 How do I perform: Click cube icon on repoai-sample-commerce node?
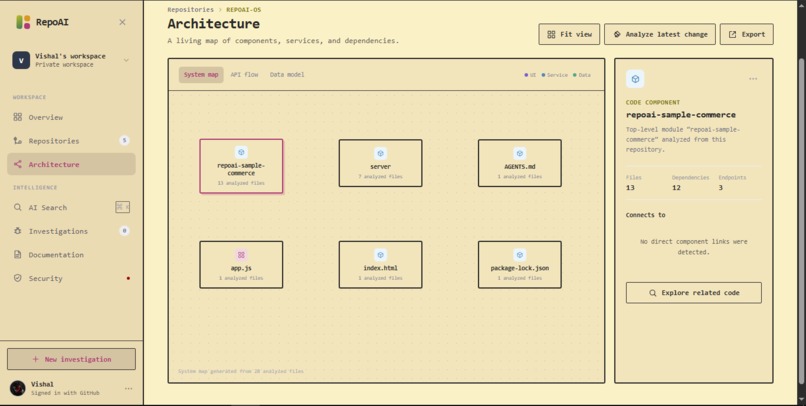click(x=241, y=152)
